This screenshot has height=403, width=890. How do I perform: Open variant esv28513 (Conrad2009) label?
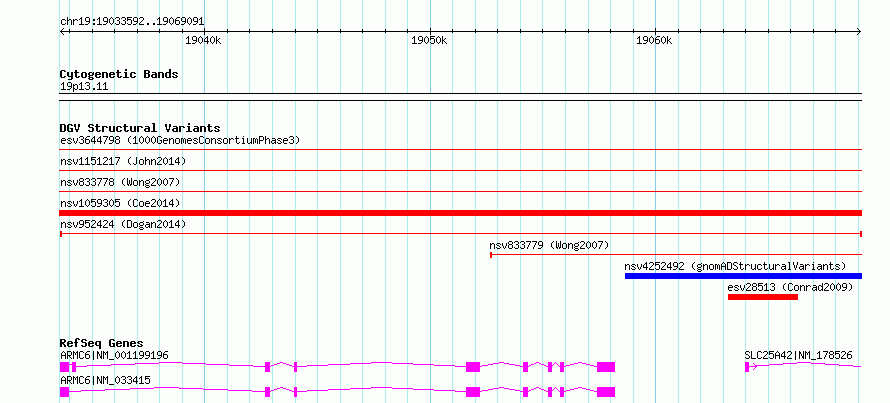coord(790,287)
